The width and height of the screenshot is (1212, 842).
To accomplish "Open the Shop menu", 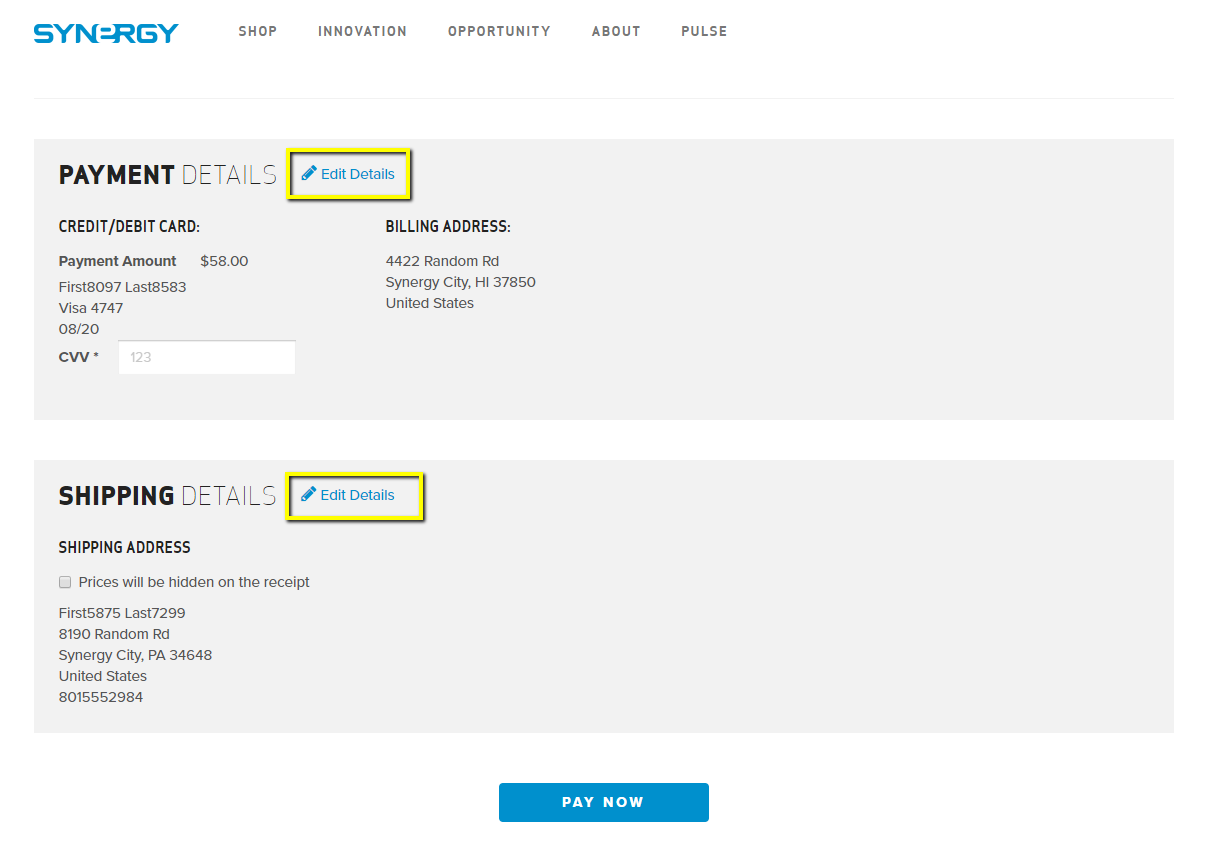I will pyautogui.click(x=258, y=31).
